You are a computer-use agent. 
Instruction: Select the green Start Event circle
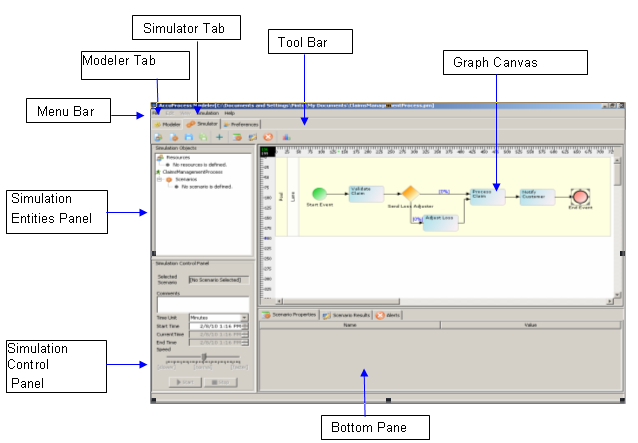320,192
